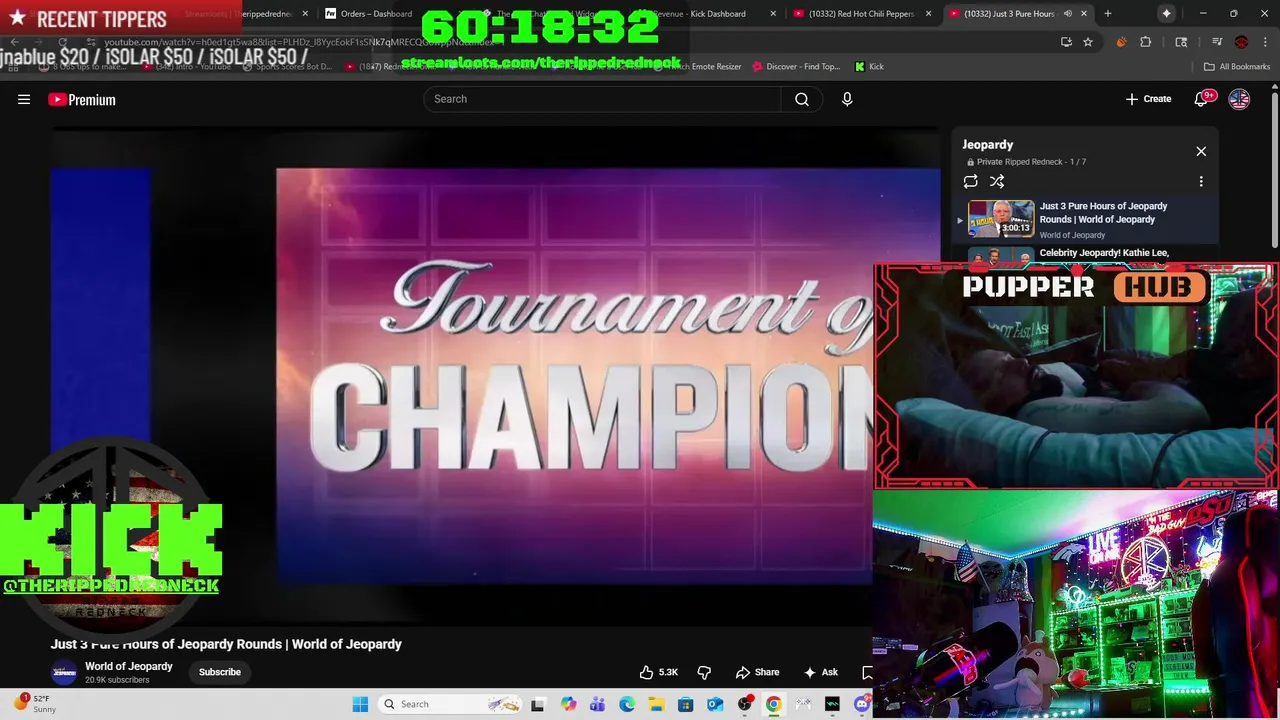The image size is (1280, 720).
Task: Open Outlook from the taskbar
Action: click(x=715, y=704)
